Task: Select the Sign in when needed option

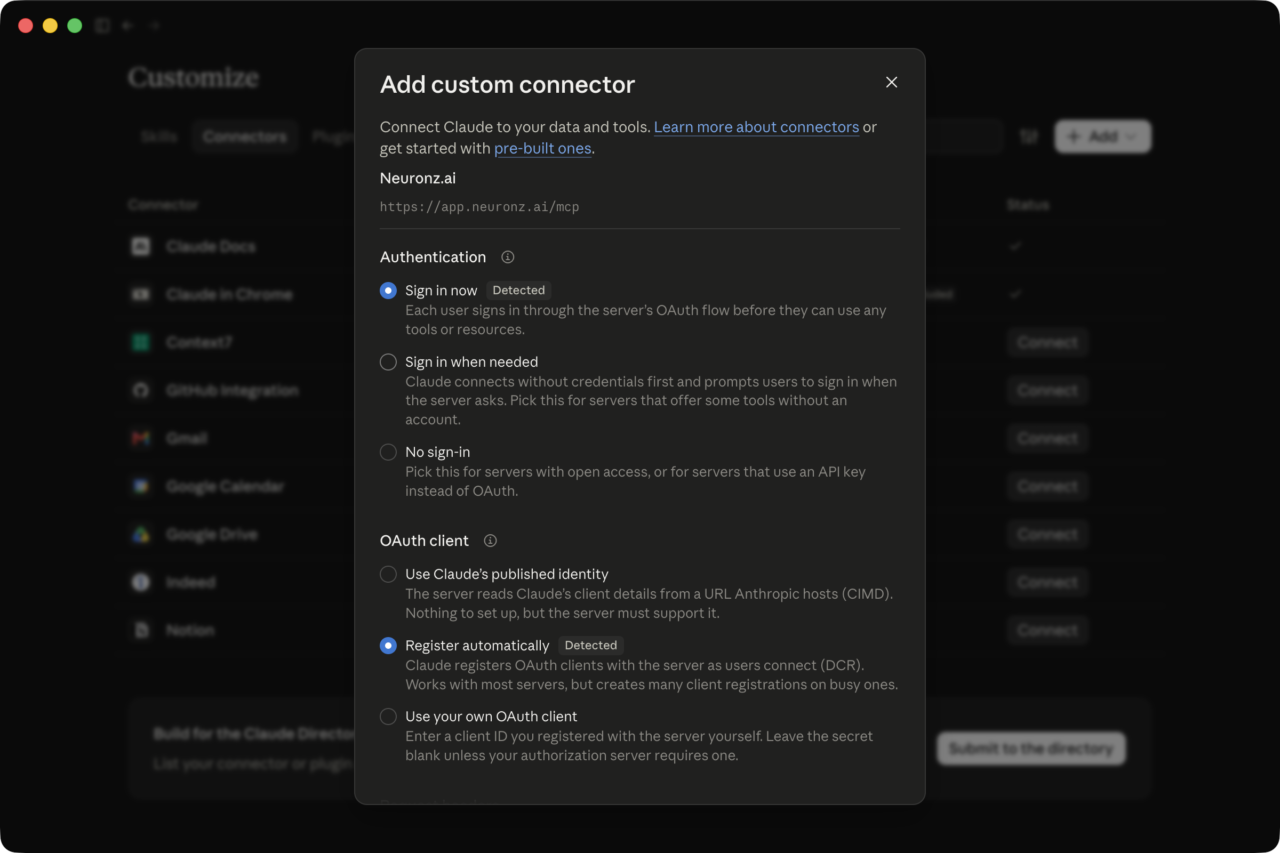Action: tap(388, 362)
